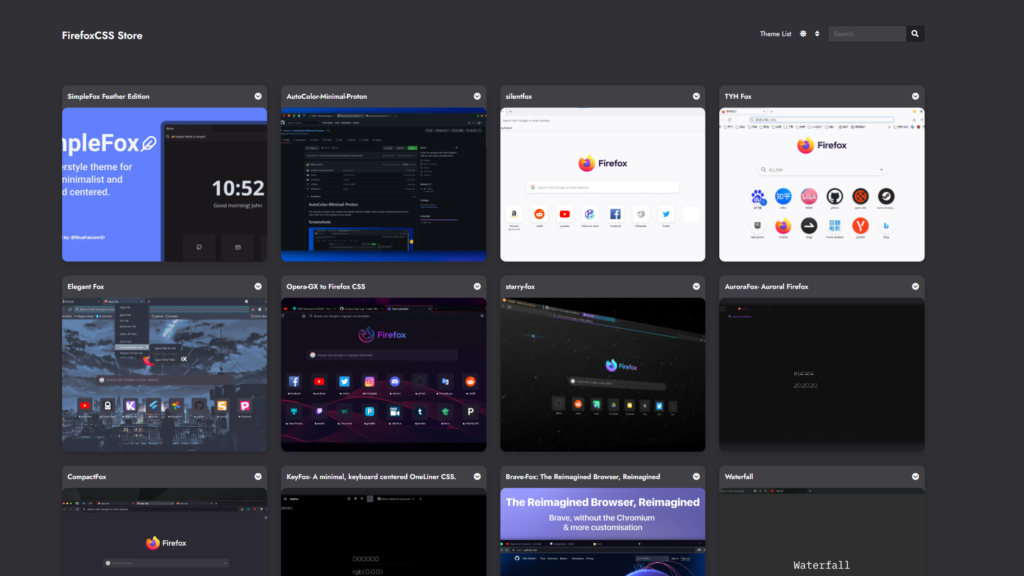Open the CompactFox preview image
The width and height of the screenshot is (1024, 576).
(165, 532)
